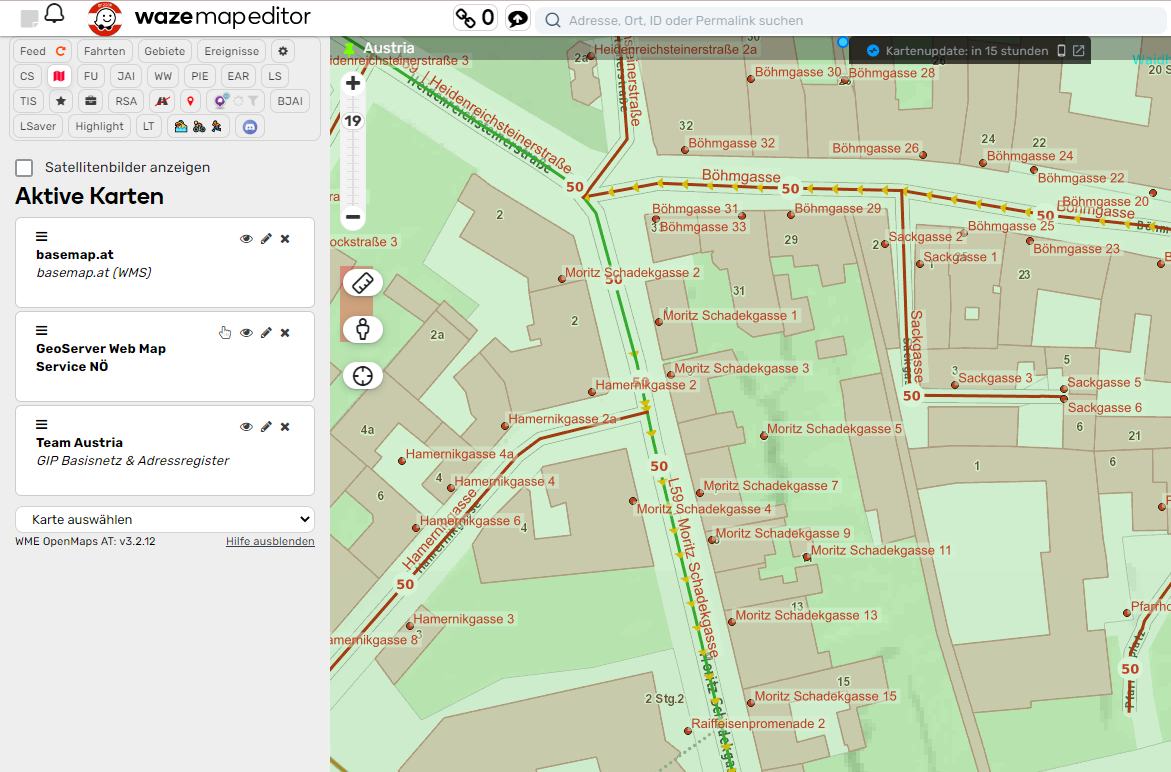
Task: Edit the basemap.at layer with pencil
Action: (x=266, y=239)
